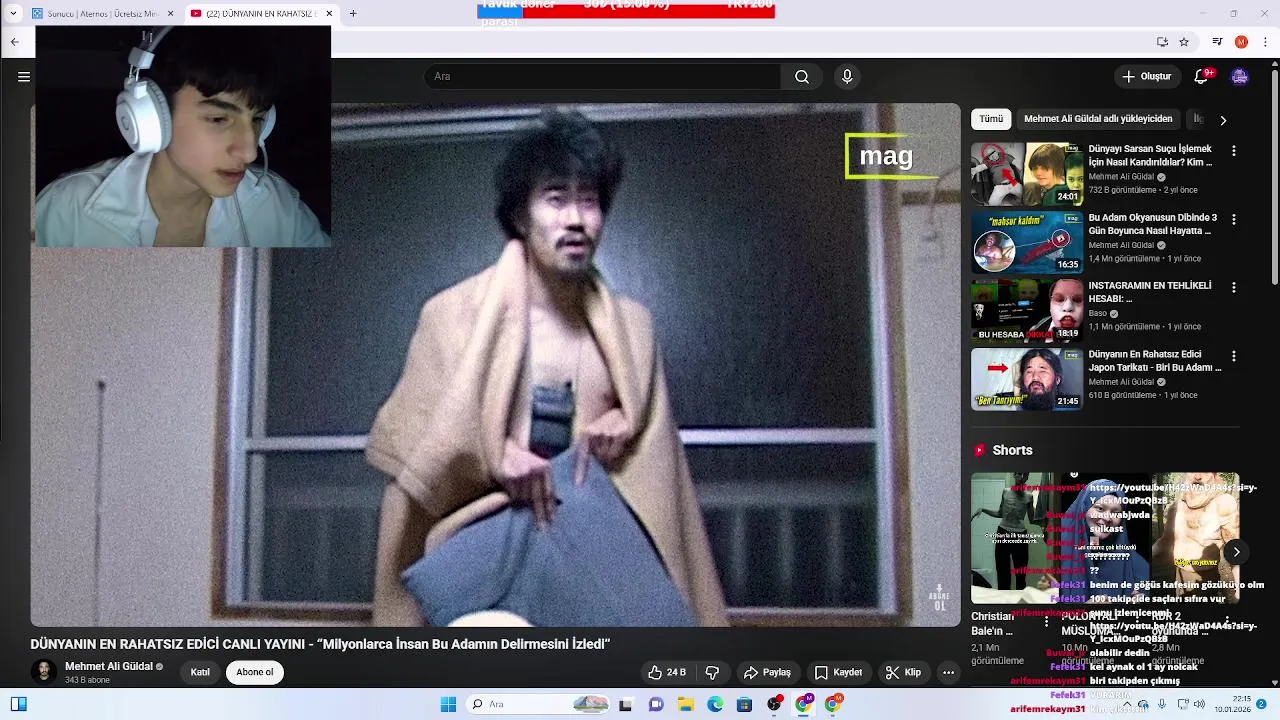Image resolution: width=1280 pixels, height=720 pixels.
Task: Open the YouTube hamburger guide menu
Action: (x=24, y=77)
